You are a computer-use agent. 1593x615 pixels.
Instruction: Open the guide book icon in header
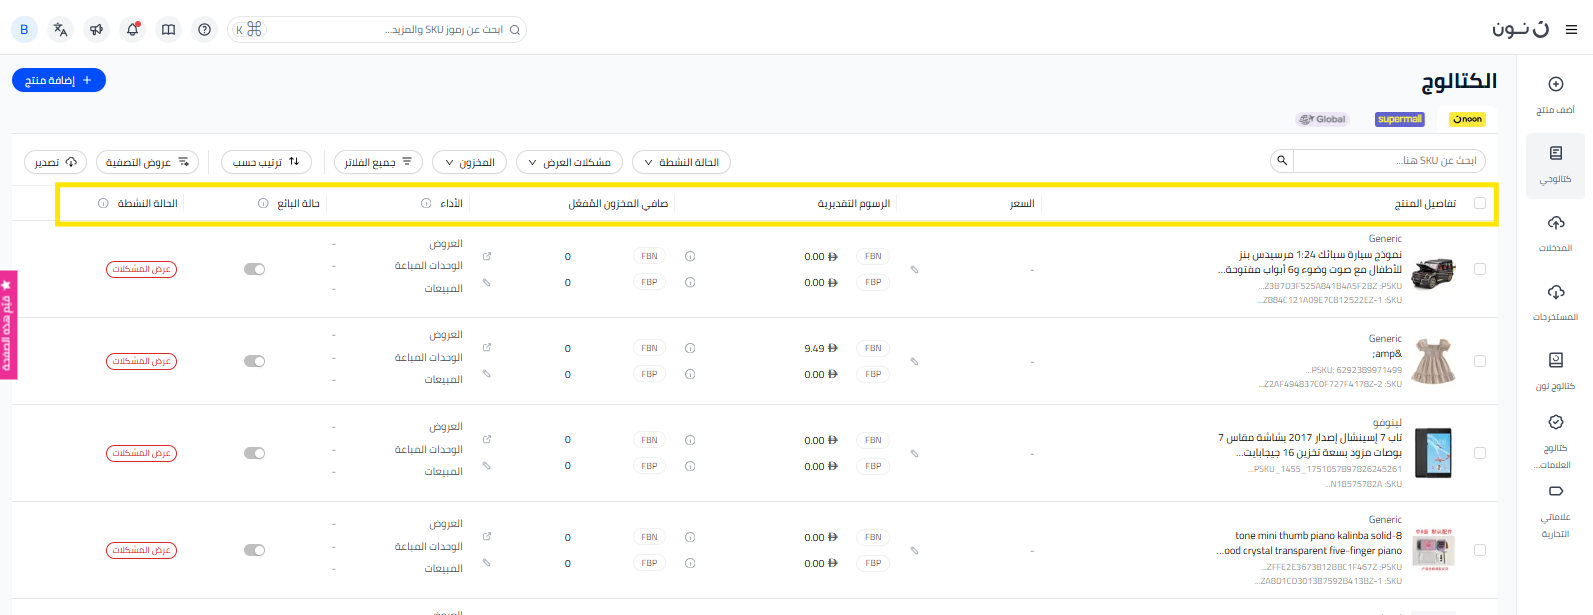click(168, 30)
